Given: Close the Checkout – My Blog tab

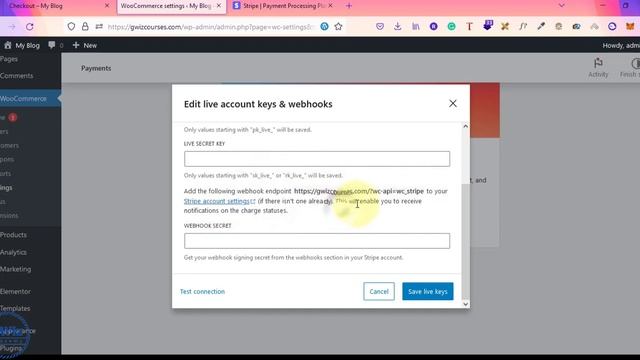Looking at the screenshot, I should coord(107,6).
